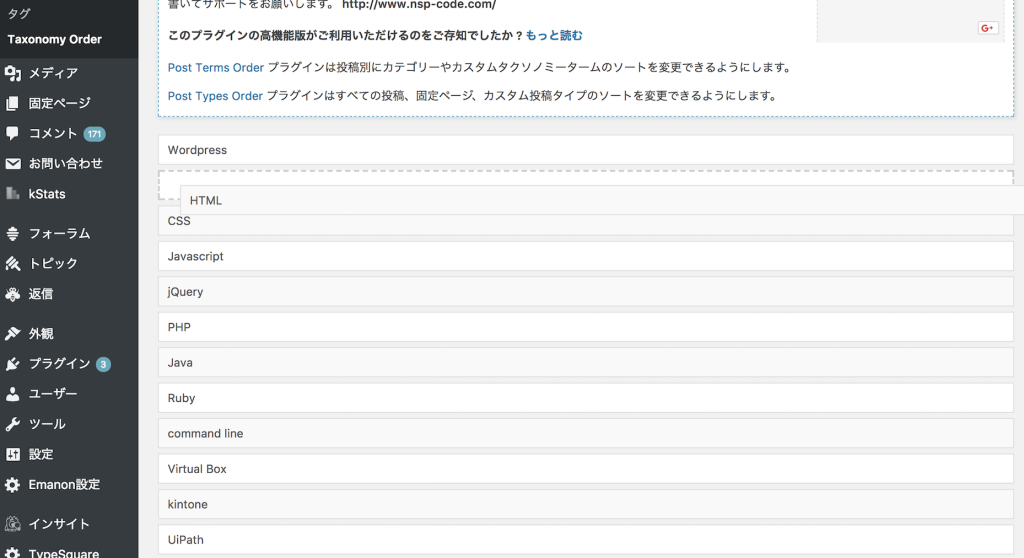Click the comments speech bubble icon

(x=12, y=133)
